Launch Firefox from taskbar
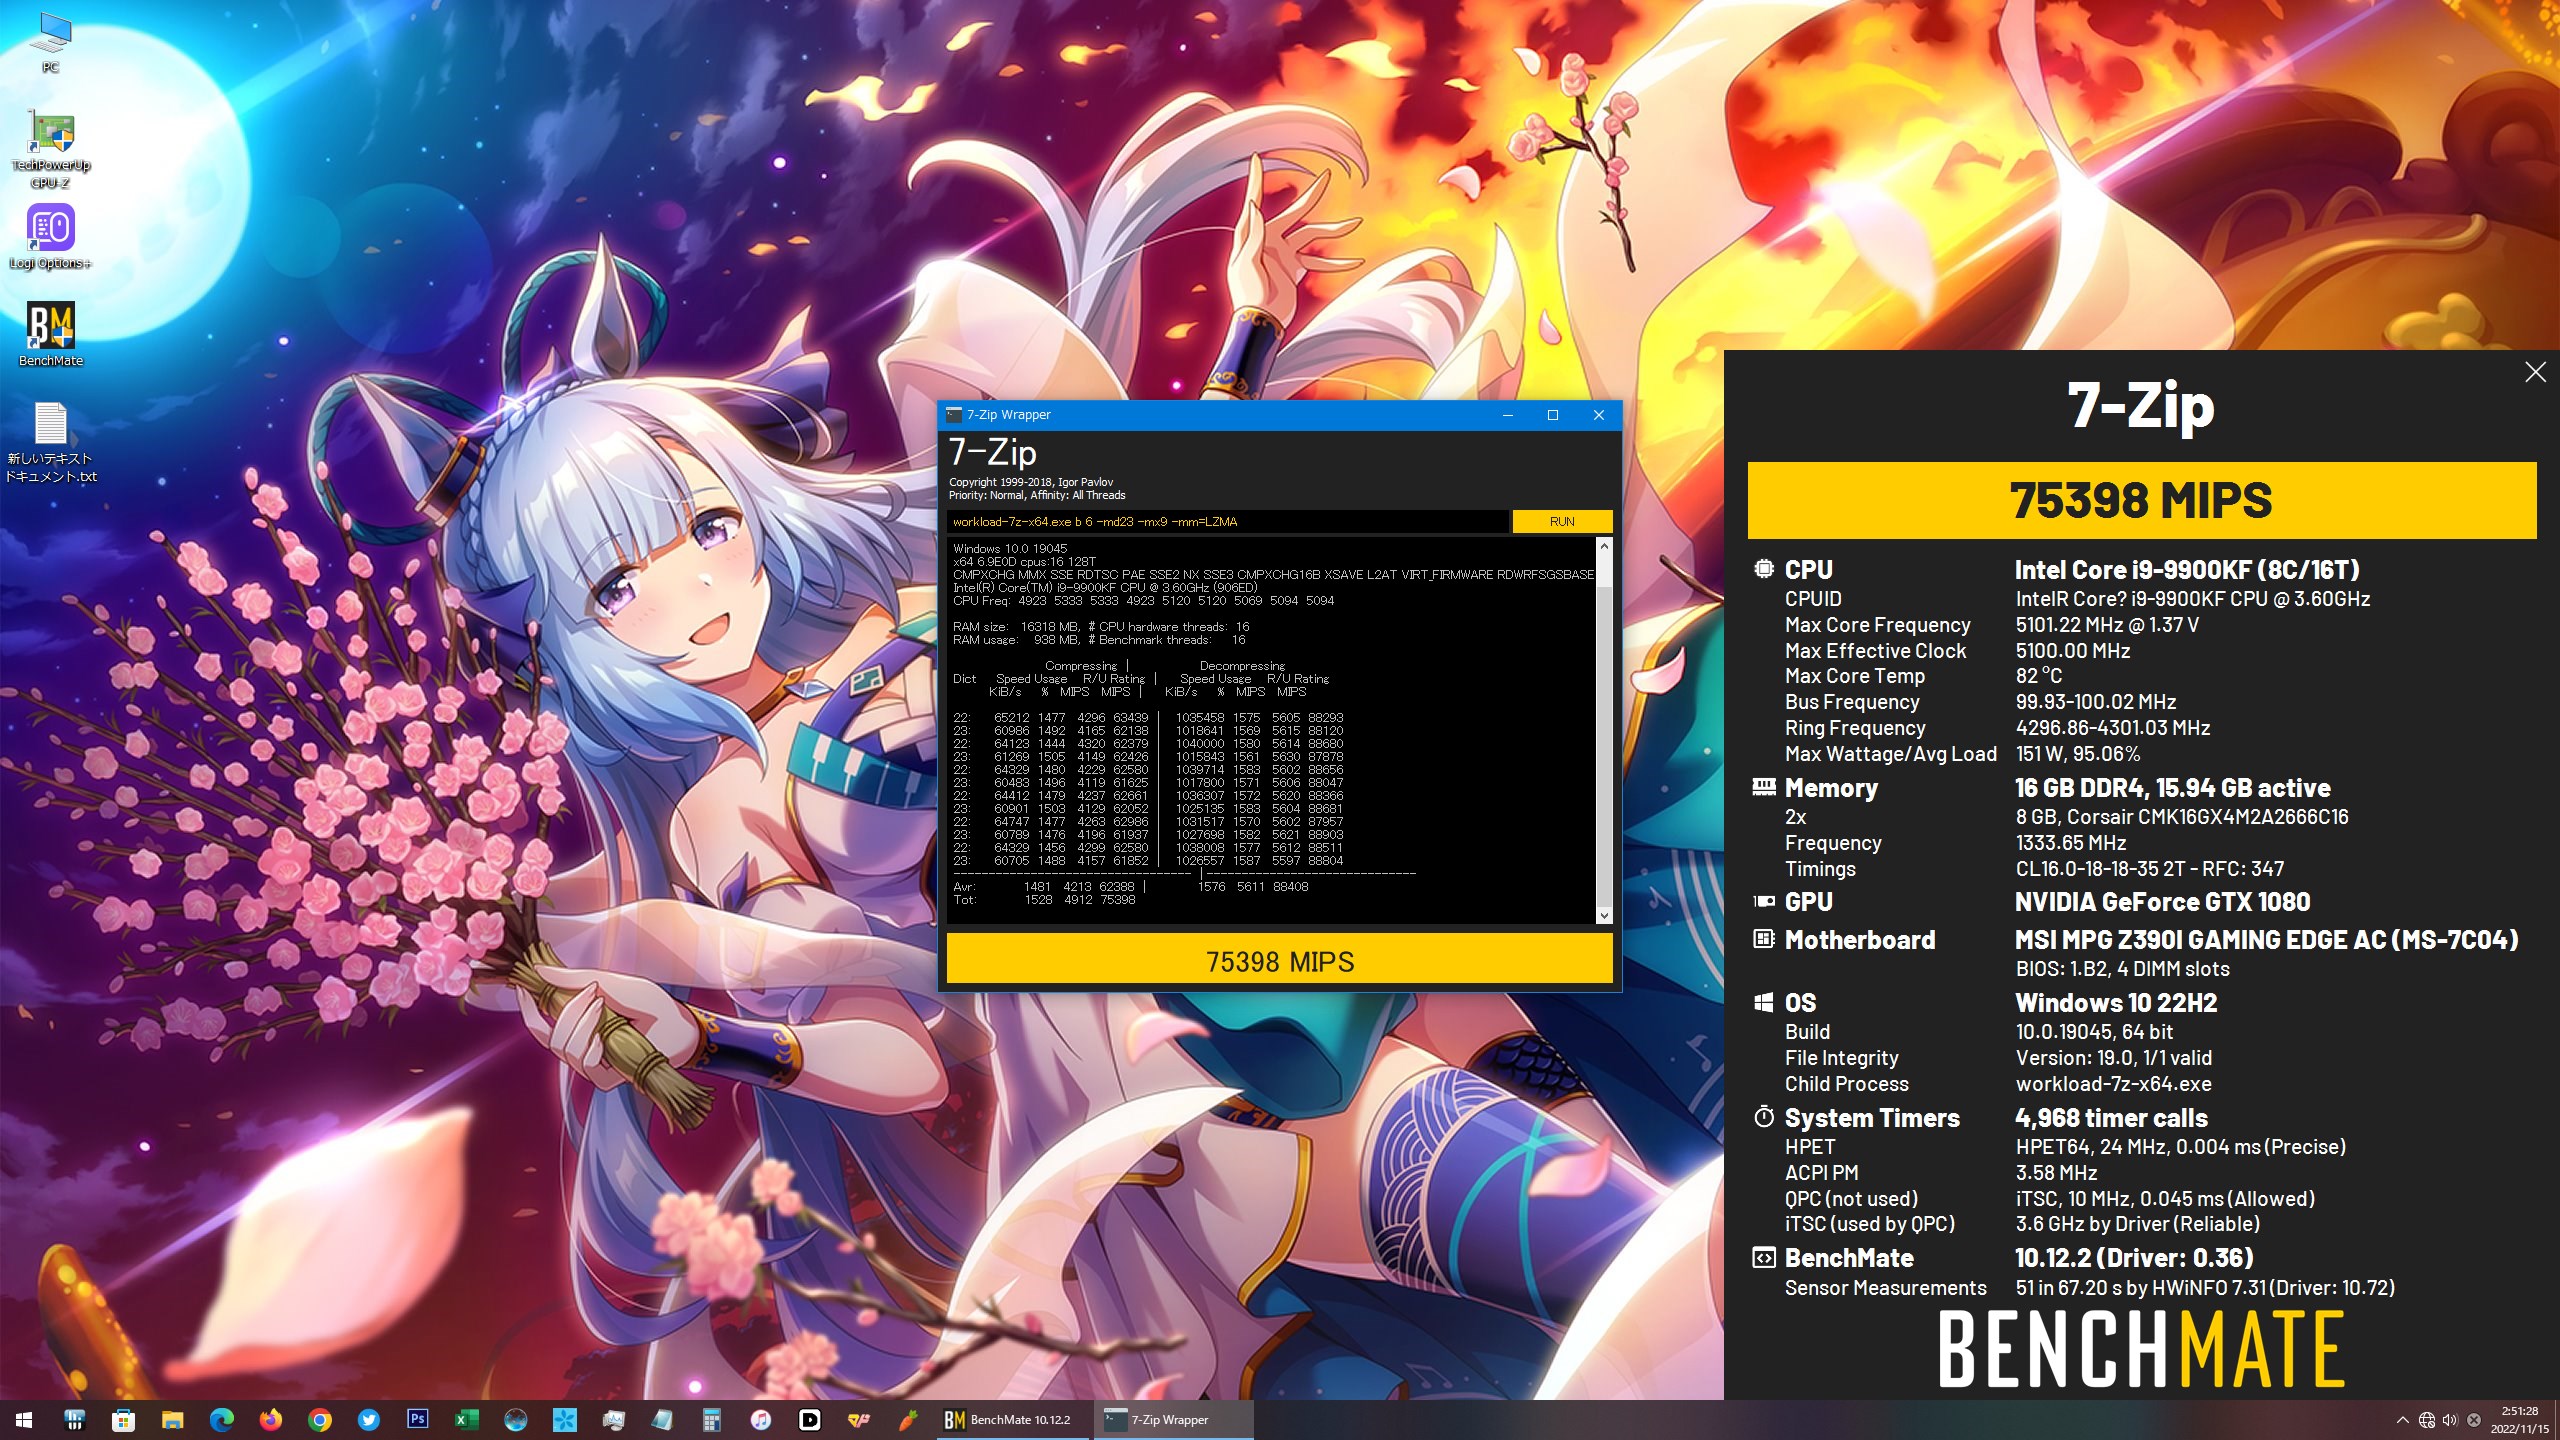Screen dimensions: 2560x1440 click(270, 1420)
